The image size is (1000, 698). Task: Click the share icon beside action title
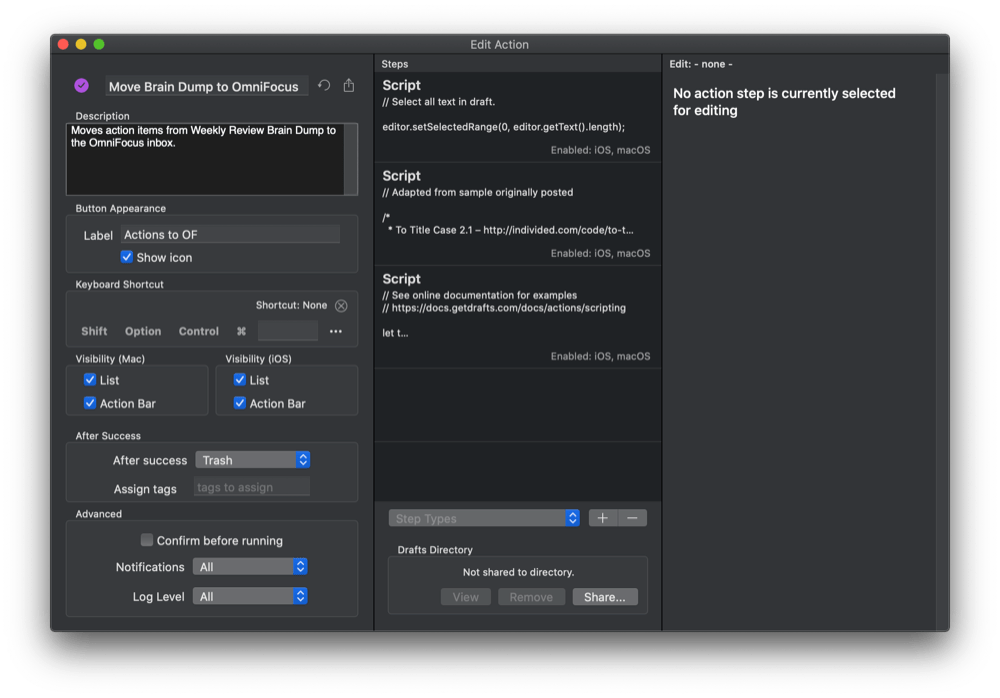click(349, 85)
